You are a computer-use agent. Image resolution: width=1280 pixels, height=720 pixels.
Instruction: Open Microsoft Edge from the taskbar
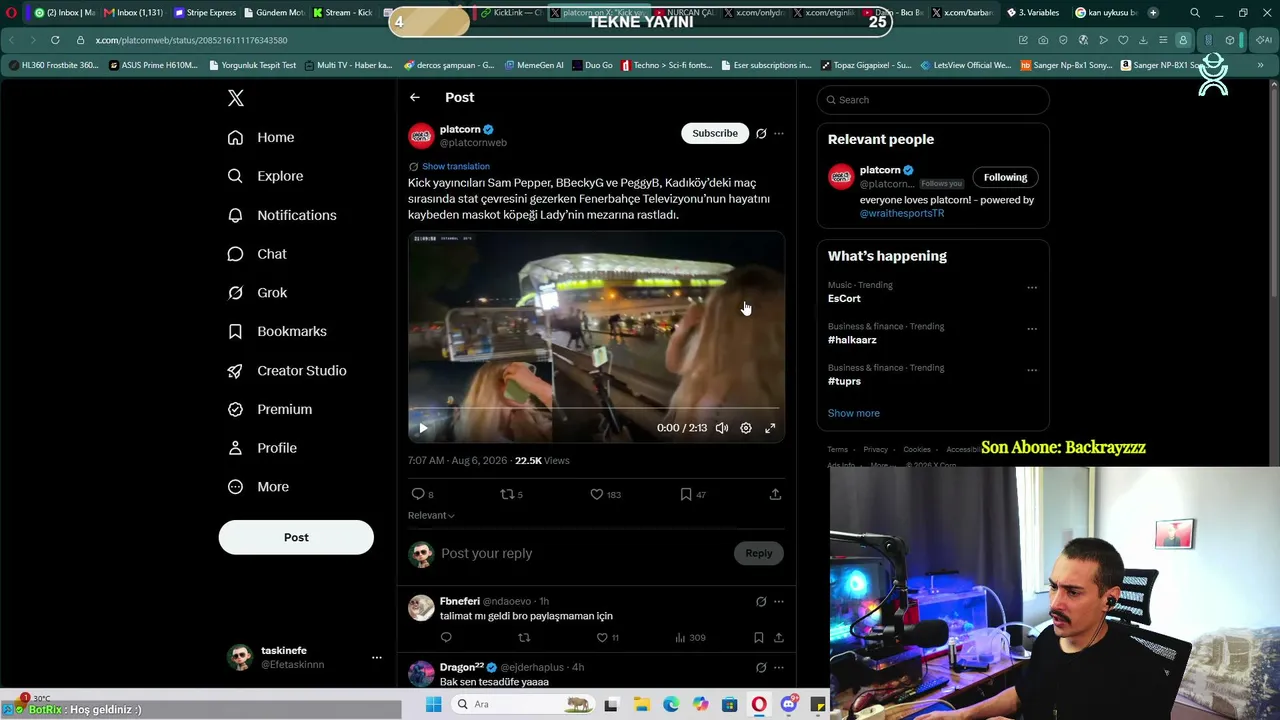[671, 705]
